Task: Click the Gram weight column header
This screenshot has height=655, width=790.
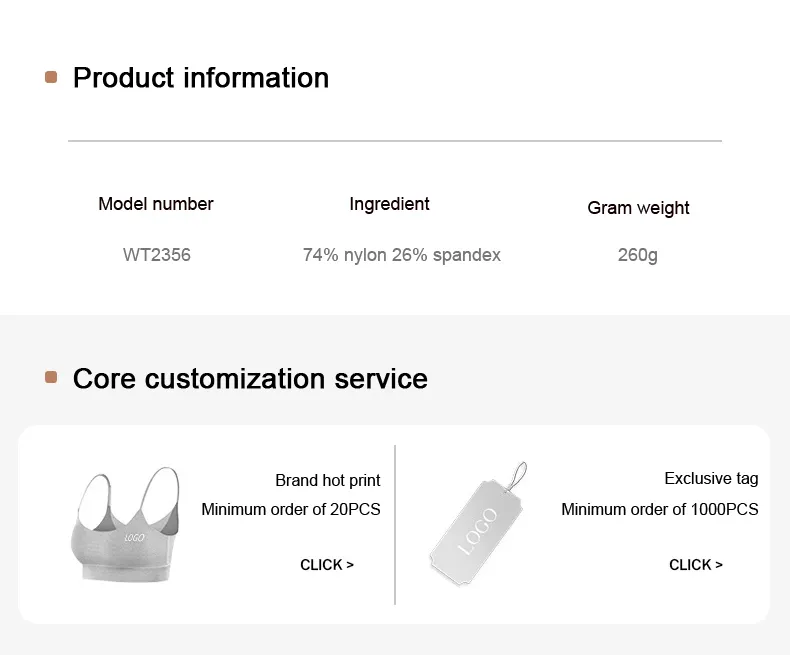Action: pyautogui.click(x=638, y=208)
